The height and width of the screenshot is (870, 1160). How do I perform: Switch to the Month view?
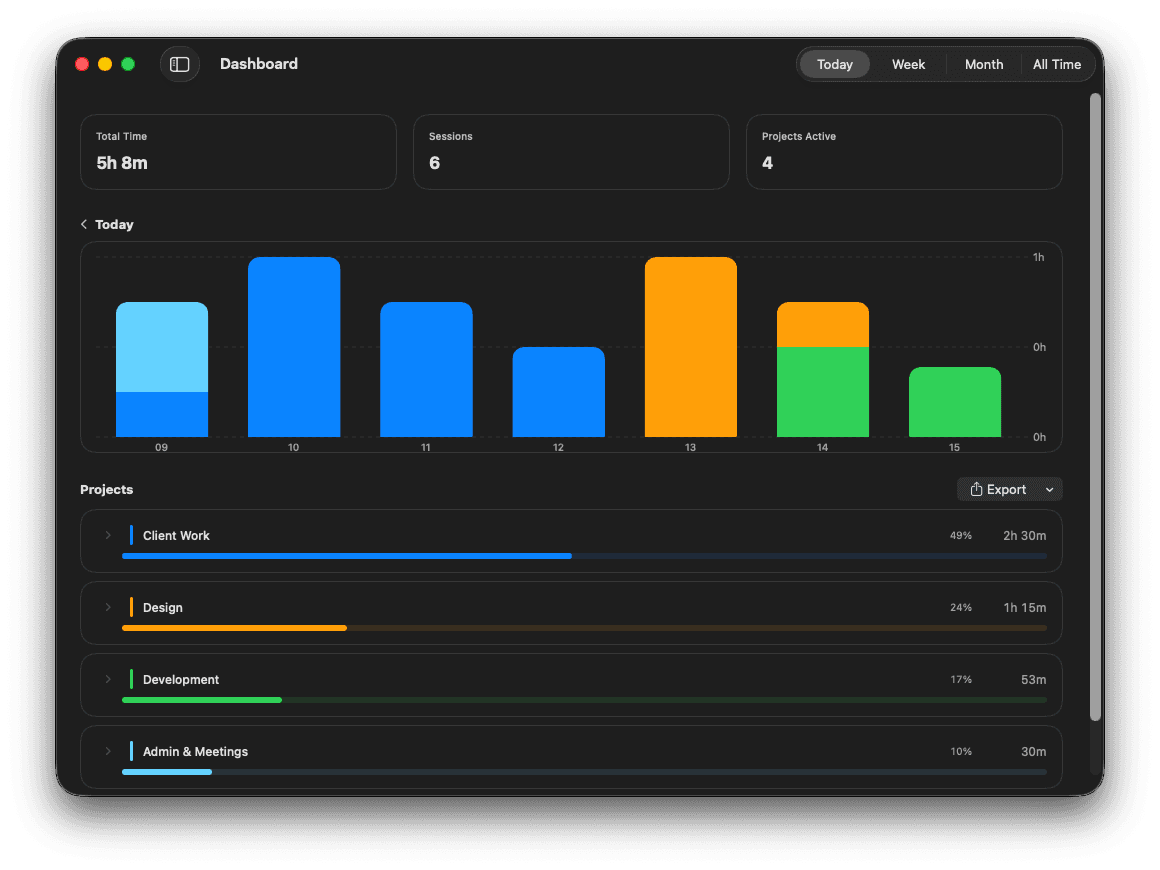(983, 64)
